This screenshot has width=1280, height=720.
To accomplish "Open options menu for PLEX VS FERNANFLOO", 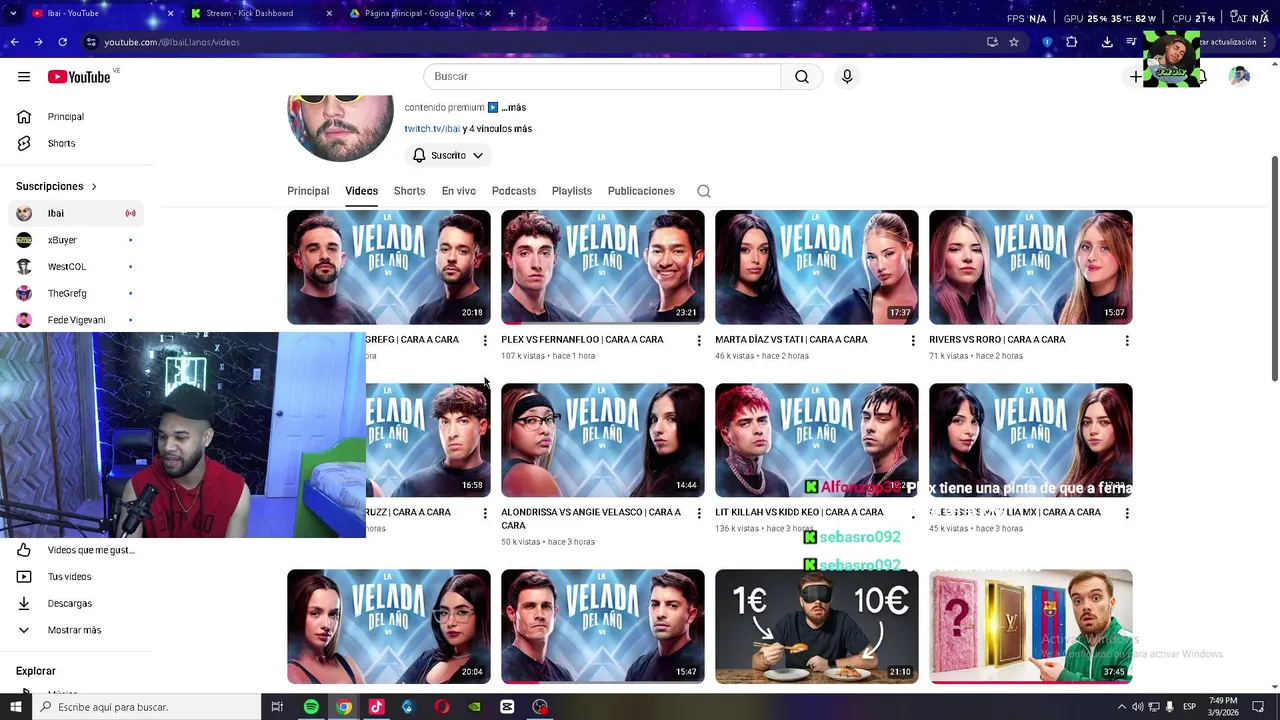I will coord(699,341).
